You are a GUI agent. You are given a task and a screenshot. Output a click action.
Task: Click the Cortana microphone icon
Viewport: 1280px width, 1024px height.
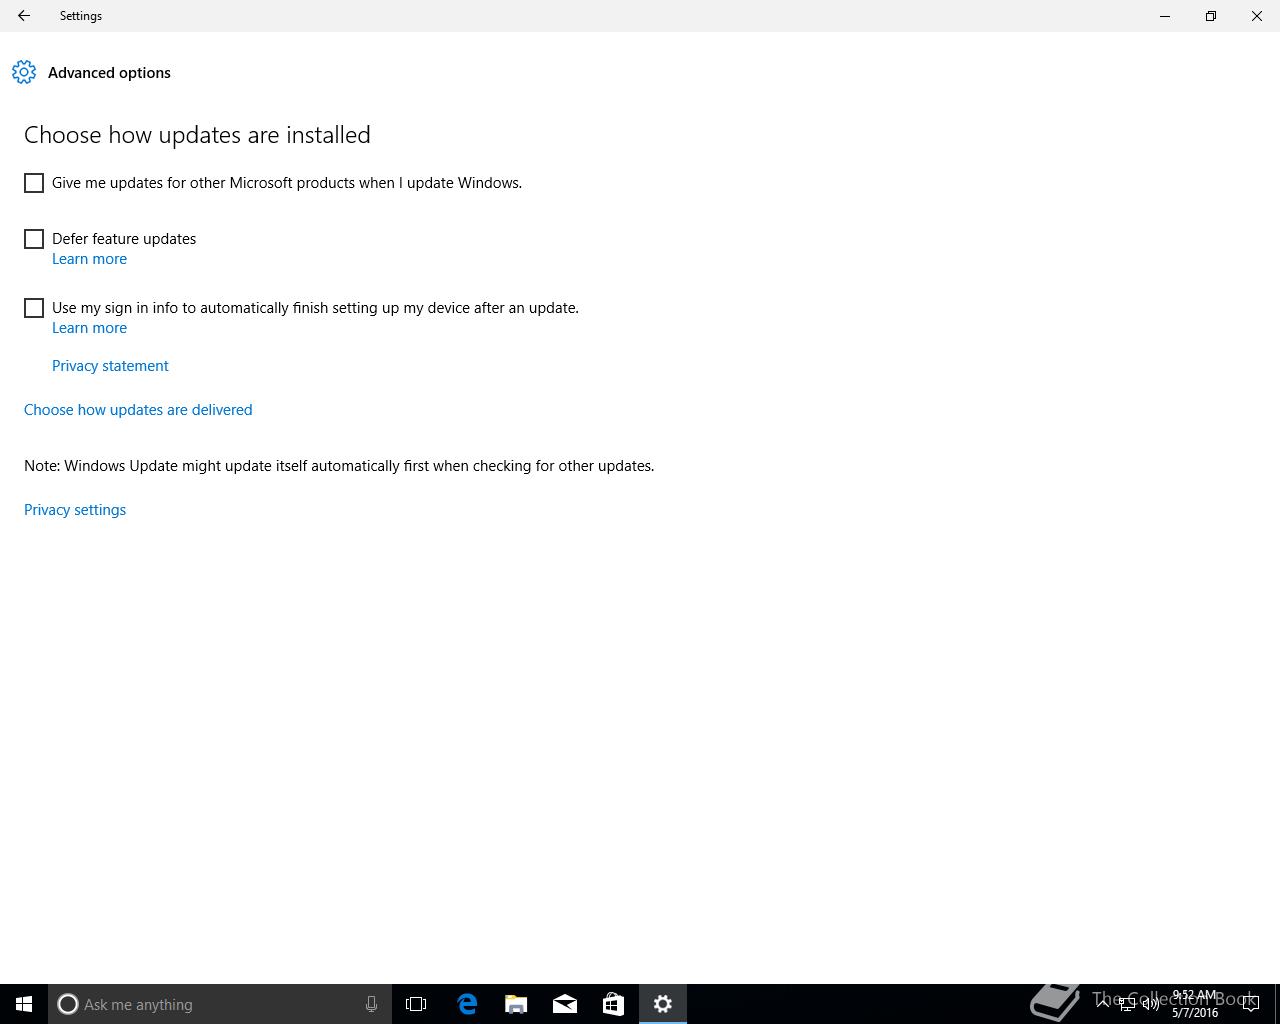pos(371,1004)
